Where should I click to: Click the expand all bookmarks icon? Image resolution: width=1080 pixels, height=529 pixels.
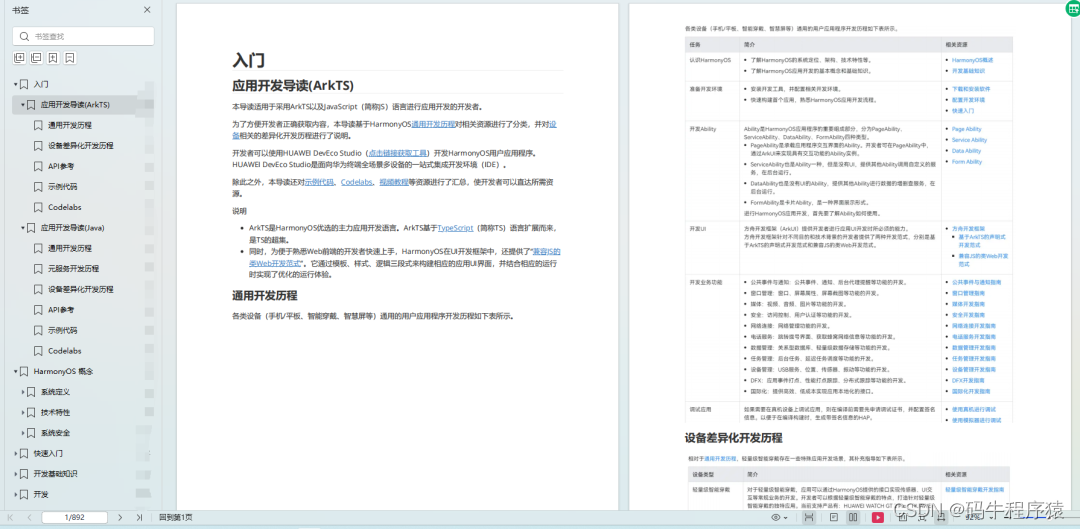tap(19, 59)
